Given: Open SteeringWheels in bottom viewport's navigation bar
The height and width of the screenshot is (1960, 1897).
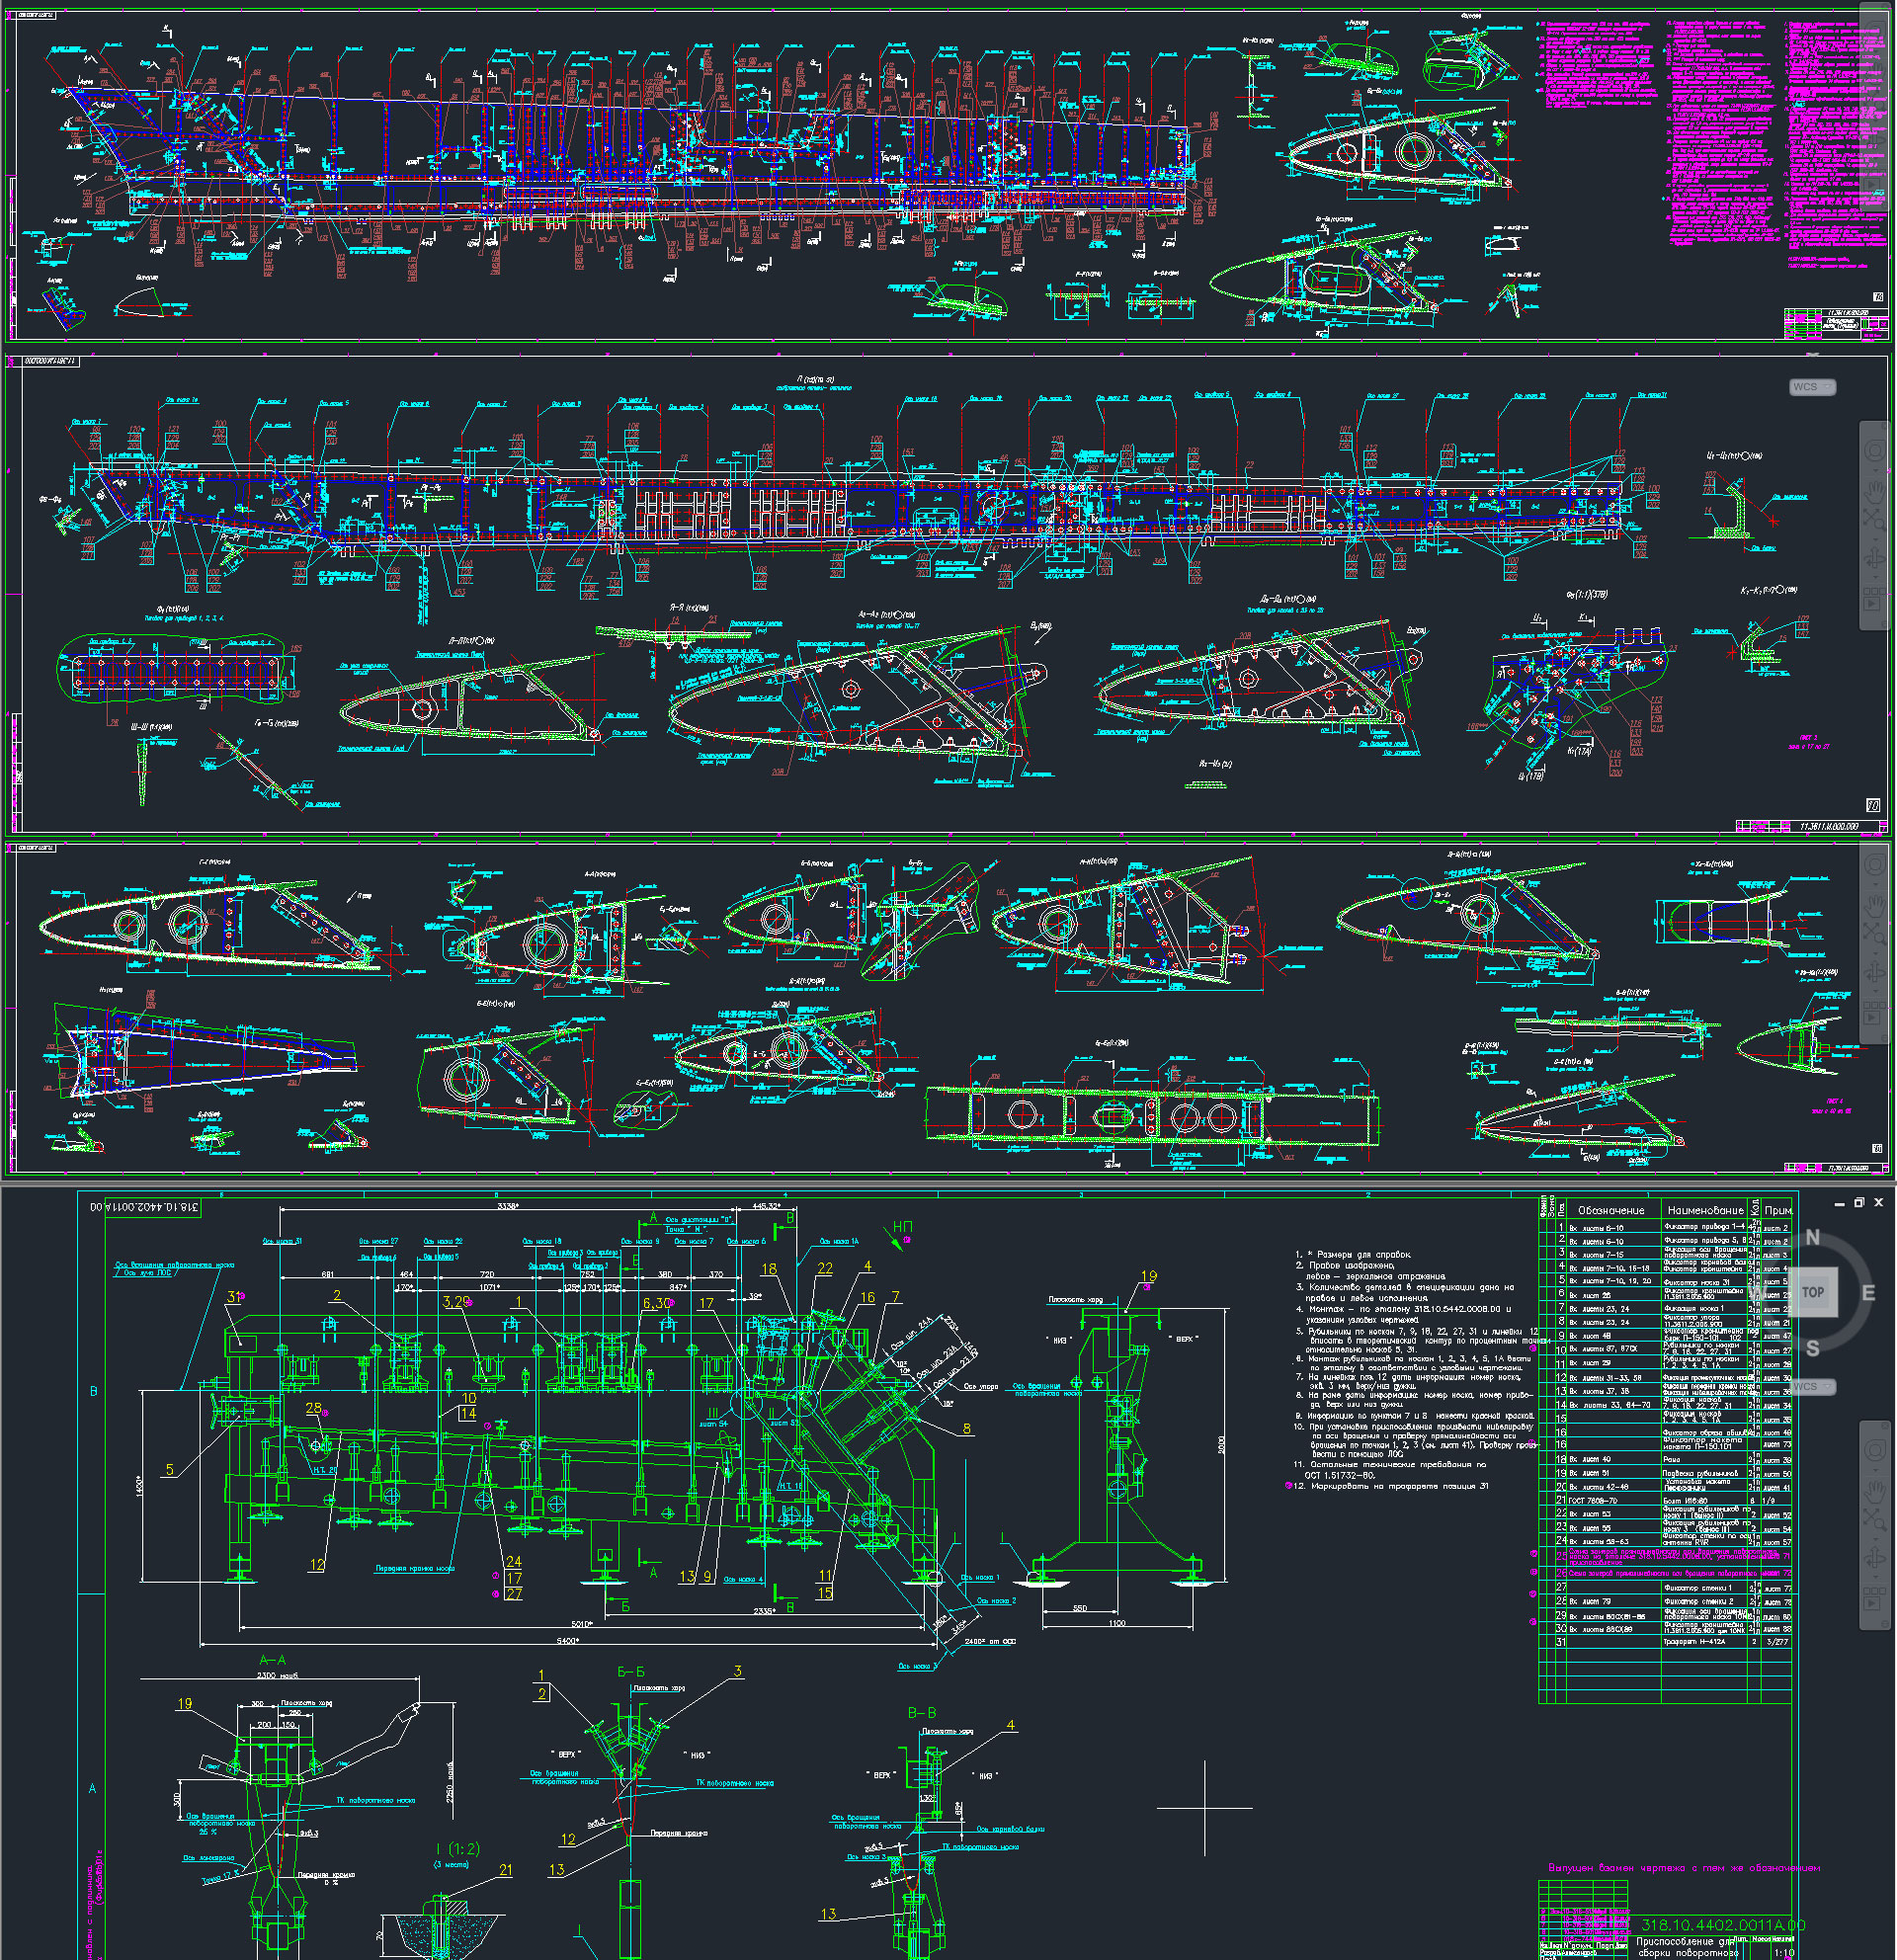Looking at the screenshot, I should tap(1875, 1450).
